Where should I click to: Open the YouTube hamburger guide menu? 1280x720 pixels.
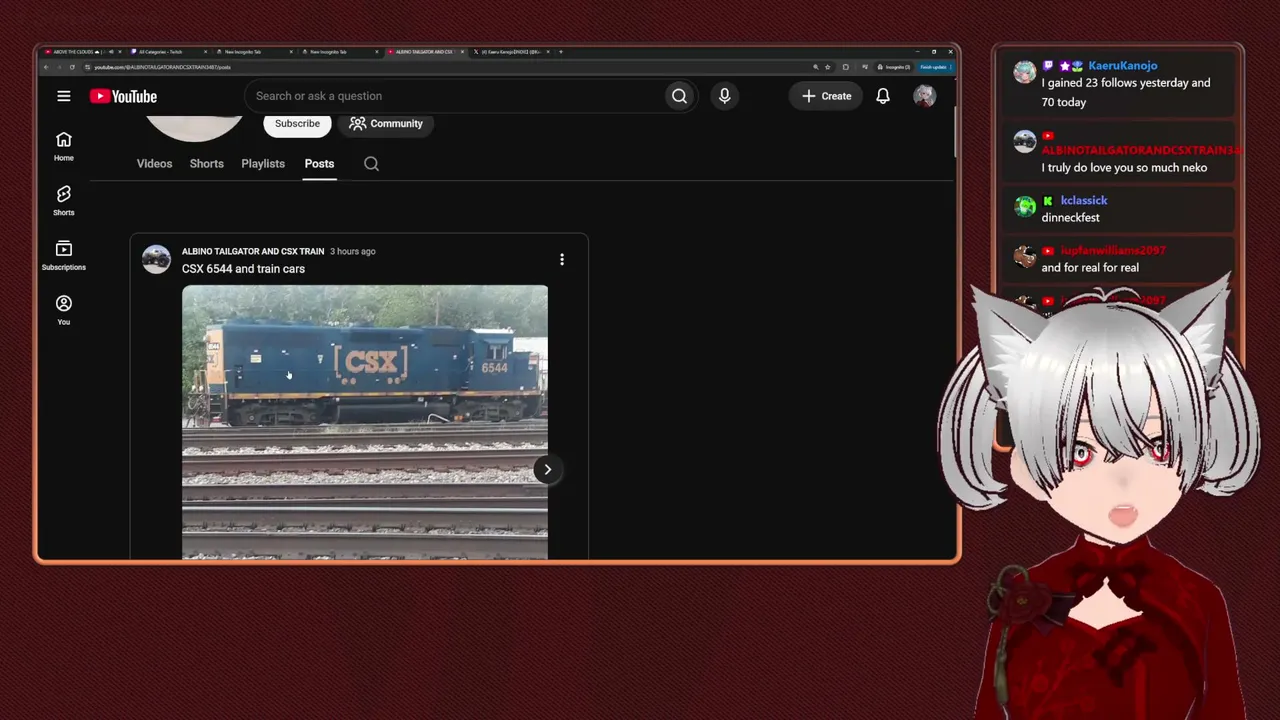pyautogui.click(x=64, y=96)
